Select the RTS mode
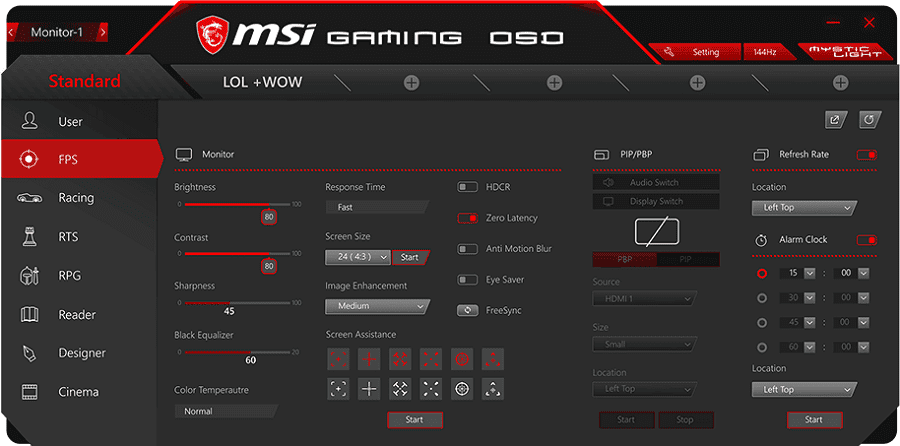Viewport: 900px width, 446px height. (x=79, y=237)
